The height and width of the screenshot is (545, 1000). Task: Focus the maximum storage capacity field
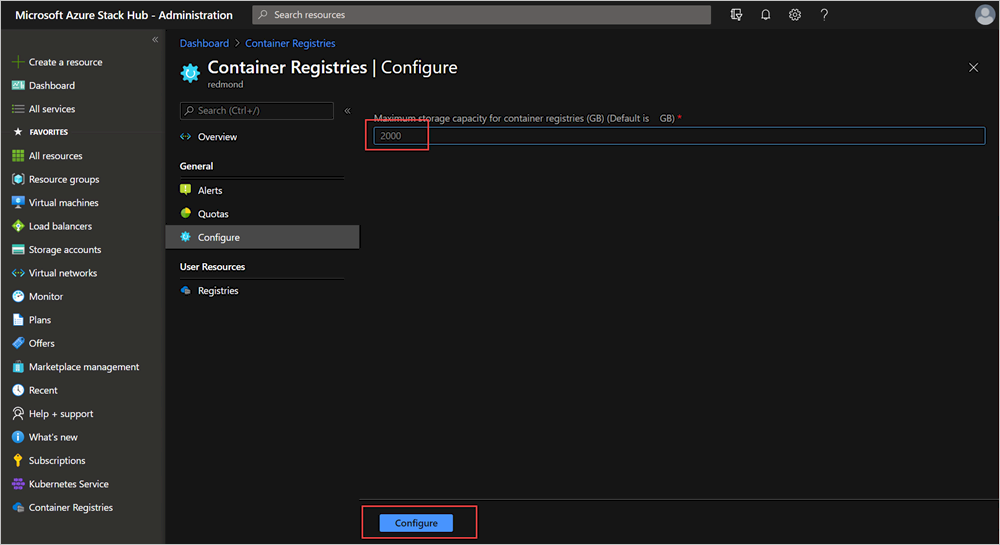click(x=679, y=136)
